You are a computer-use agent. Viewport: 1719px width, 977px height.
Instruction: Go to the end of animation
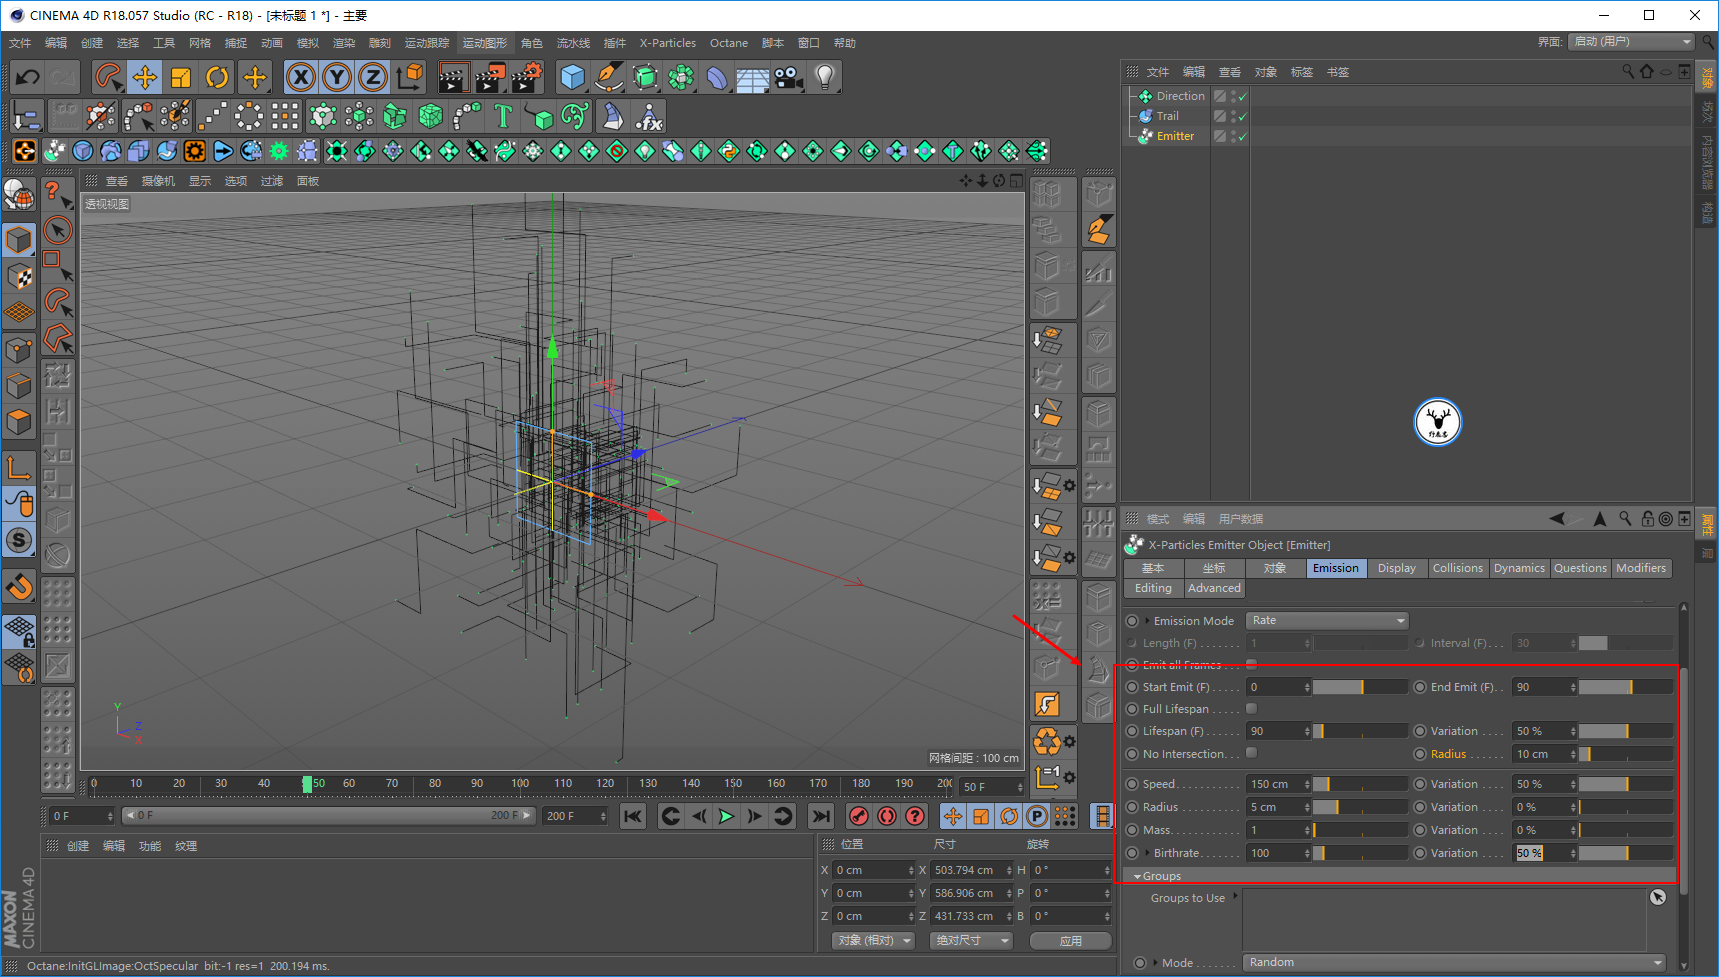(821, 816)
